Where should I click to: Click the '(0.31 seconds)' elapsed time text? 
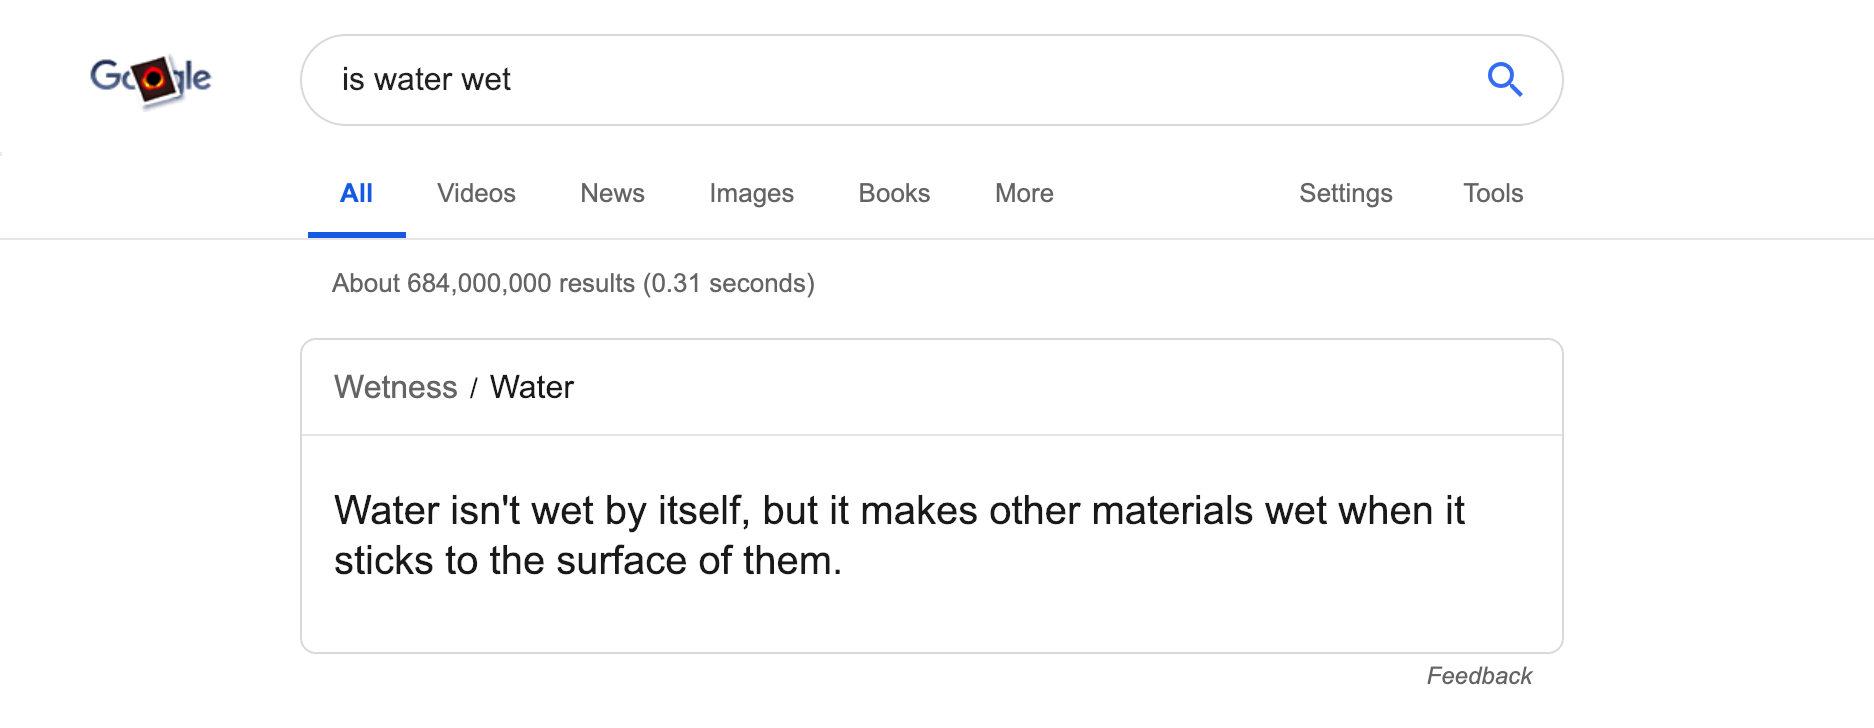[x=729, y=284]
